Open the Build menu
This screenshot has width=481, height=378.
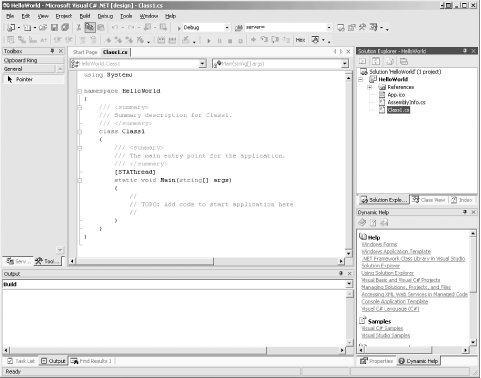(x=85, y=16)
